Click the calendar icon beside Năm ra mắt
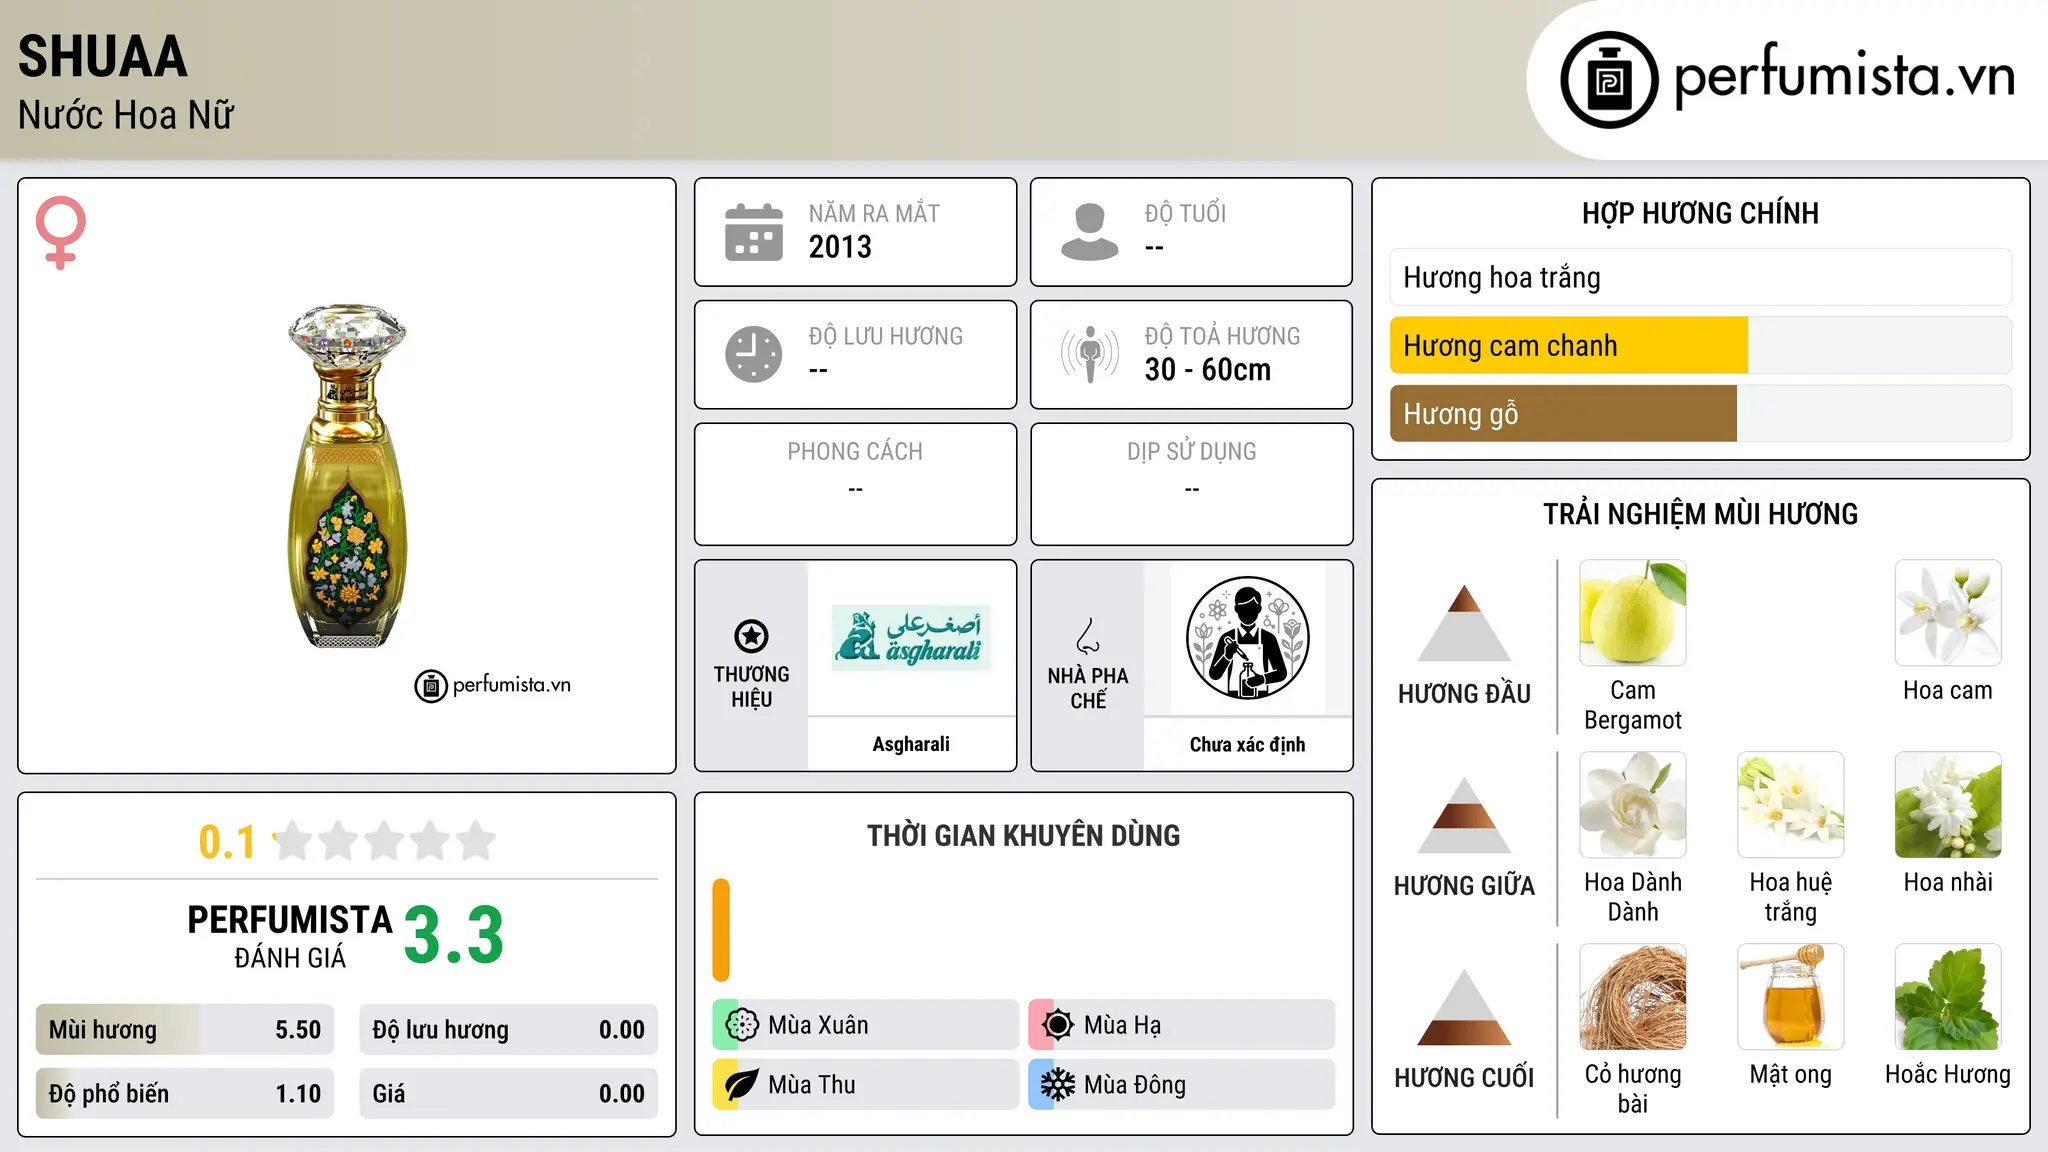 pos(754,232)
